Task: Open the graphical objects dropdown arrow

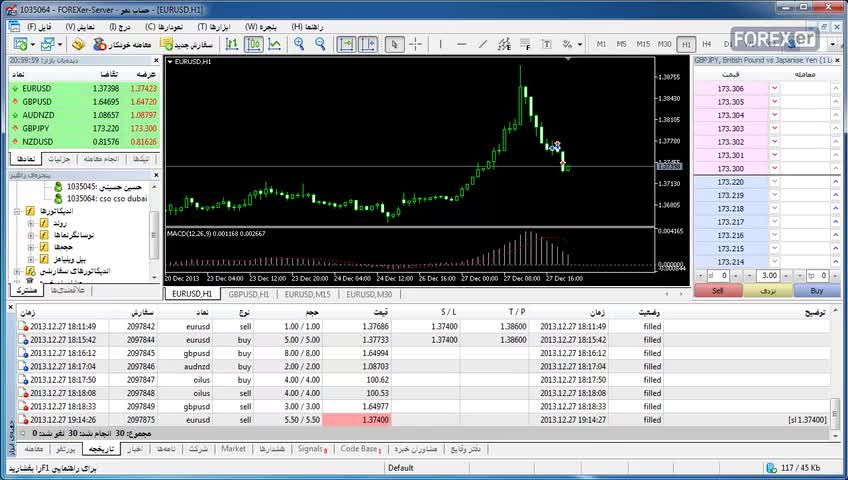Action: coord(580,44)
